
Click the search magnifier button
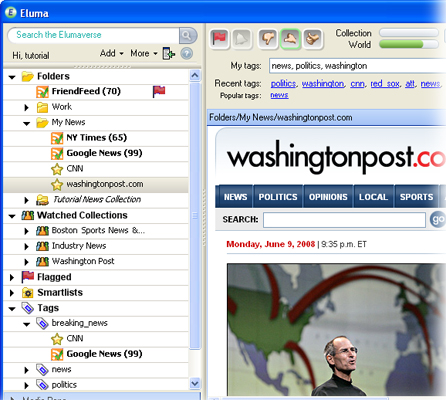(188, 35)
